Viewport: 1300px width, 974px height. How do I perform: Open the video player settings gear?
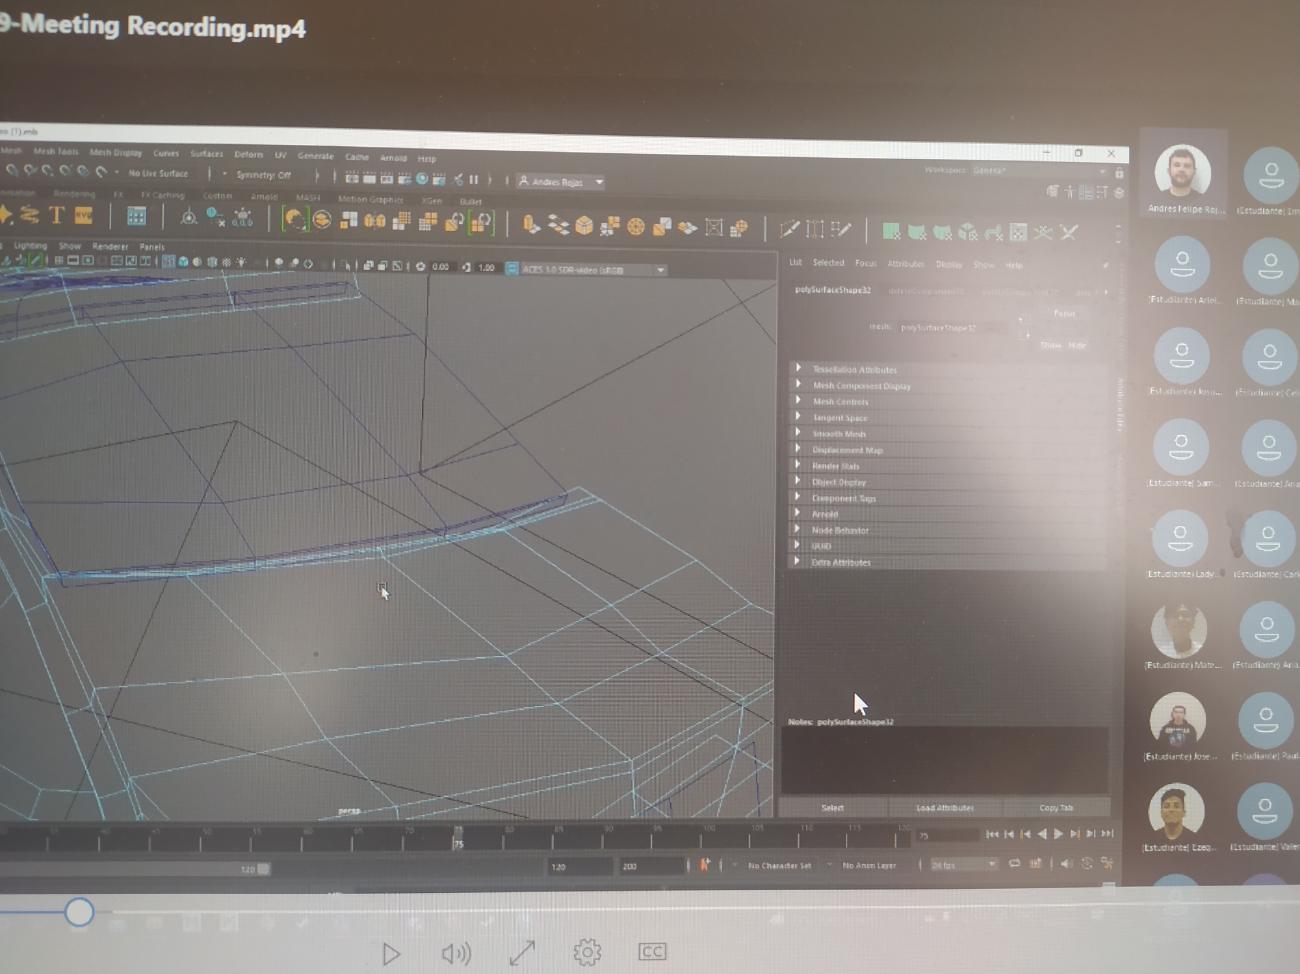tap(587, 952)
